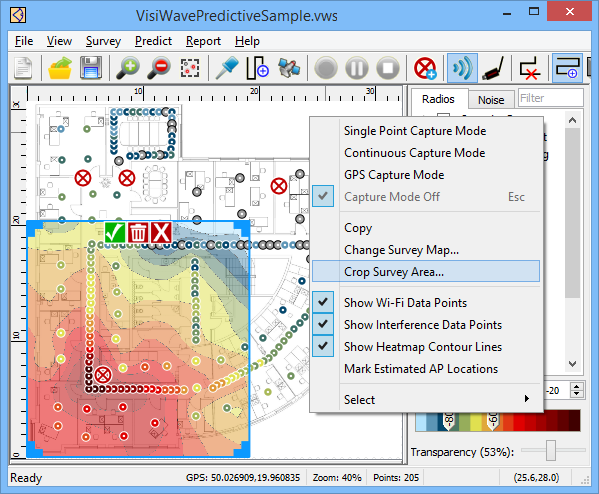Image resolution: width=599 pixels, height=494 pixels.
Task: Uncheck Show Heatmap Contour Lines
Action: [x=426, y=347]
